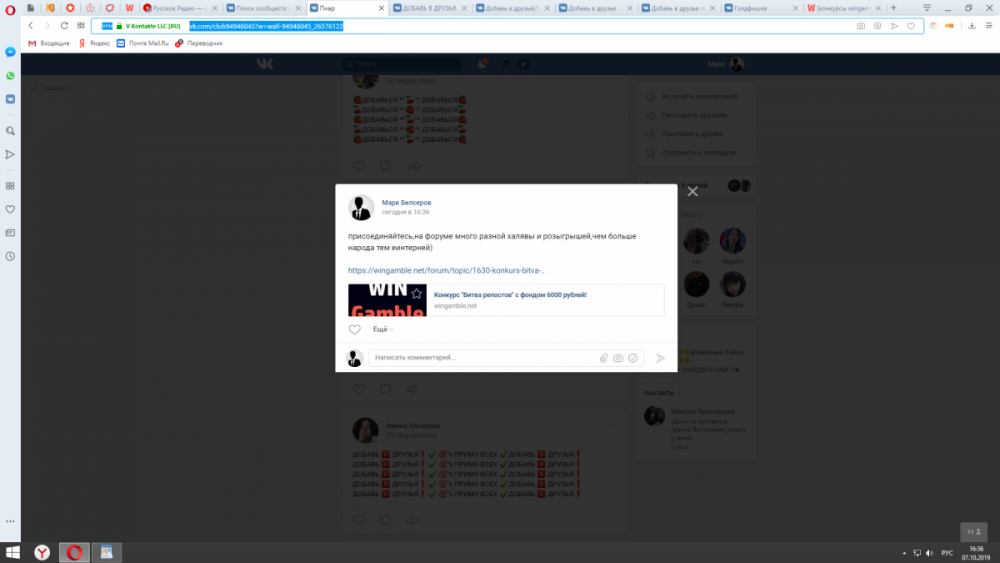This screenshot has width=1000, height=563.
Task: Open emoji picker in comment field
Action: click(633, 358)
